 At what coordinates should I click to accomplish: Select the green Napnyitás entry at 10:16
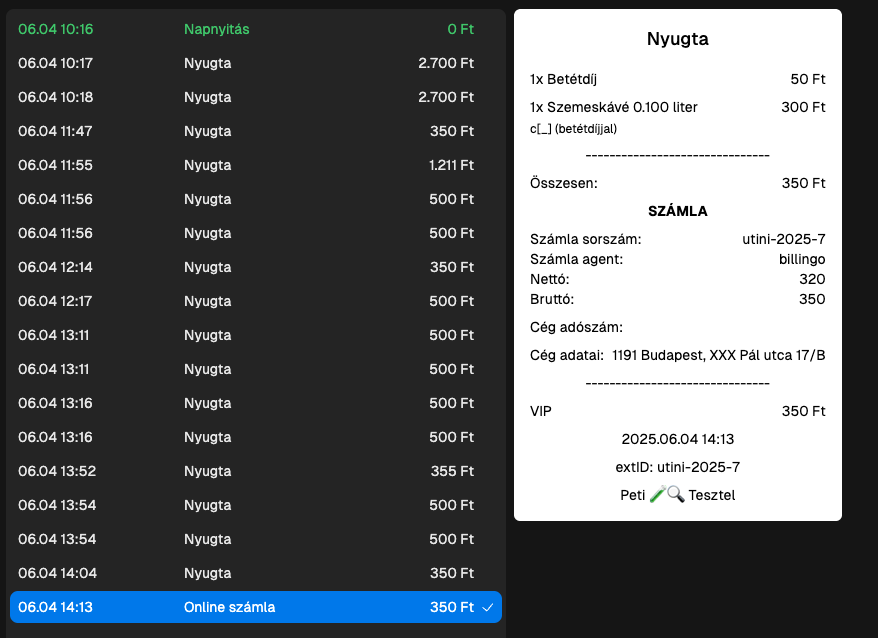(255, 29)
